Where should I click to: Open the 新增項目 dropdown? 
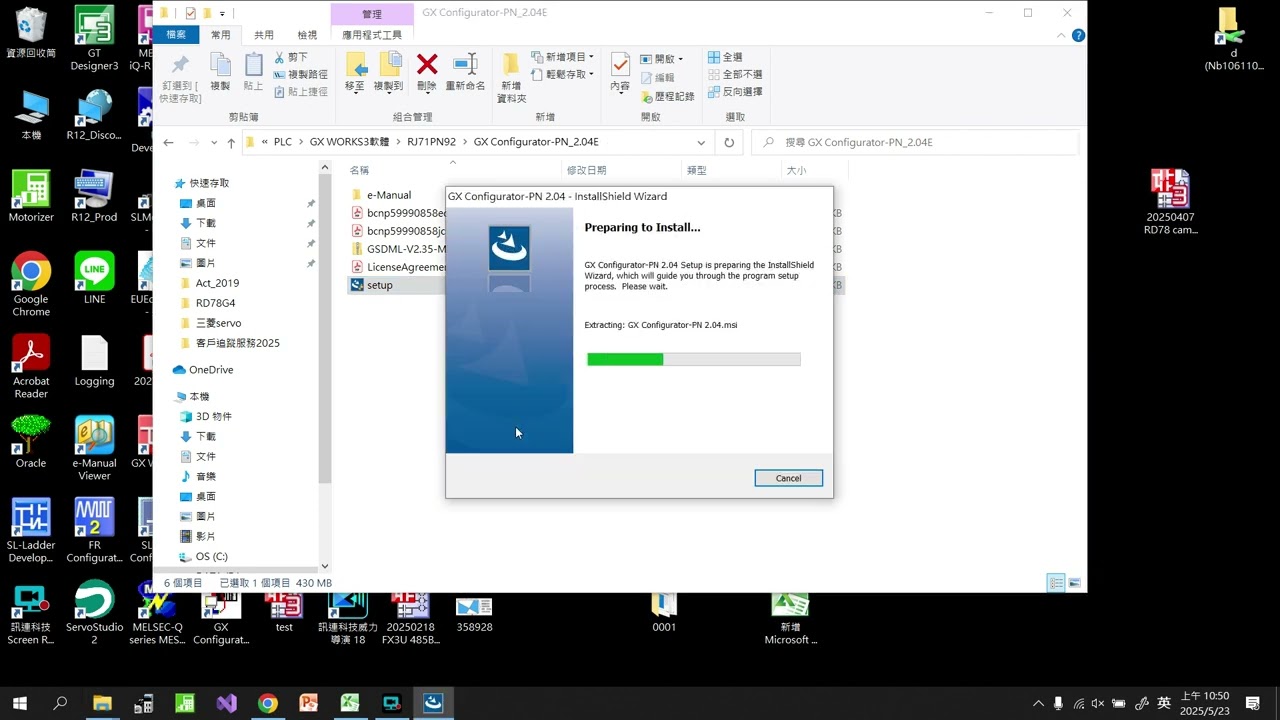click(563, 57)
